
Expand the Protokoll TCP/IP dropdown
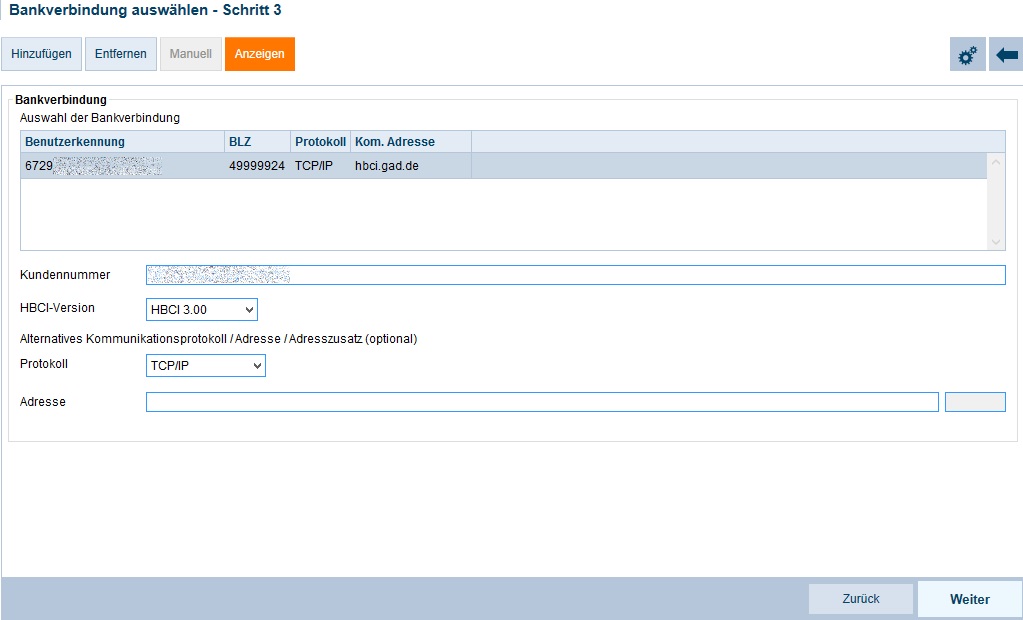(x=205, y=367)
